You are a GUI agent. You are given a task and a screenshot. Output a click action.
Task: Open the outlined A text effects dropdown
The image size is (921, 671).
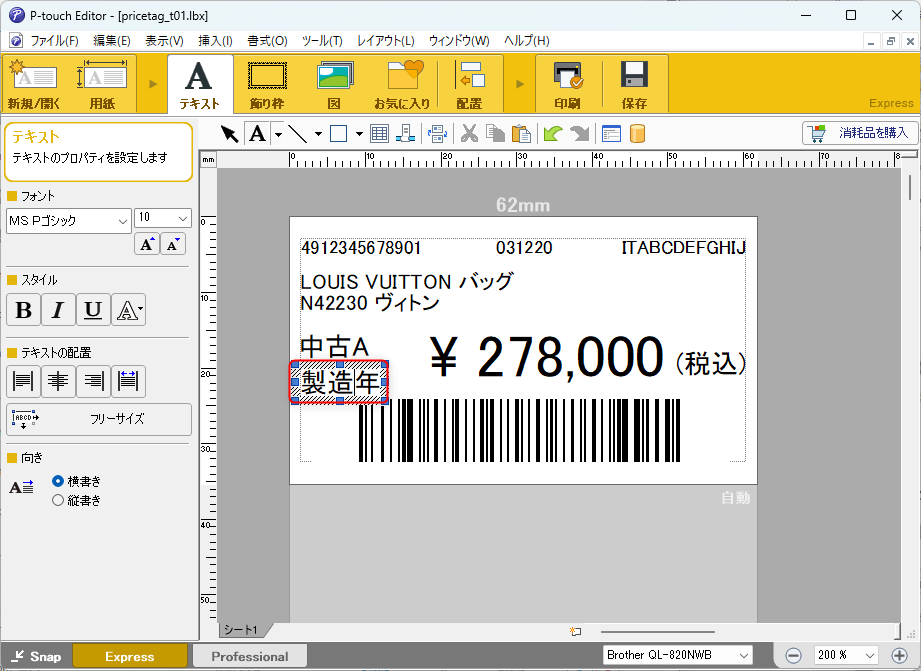point(129,310)
